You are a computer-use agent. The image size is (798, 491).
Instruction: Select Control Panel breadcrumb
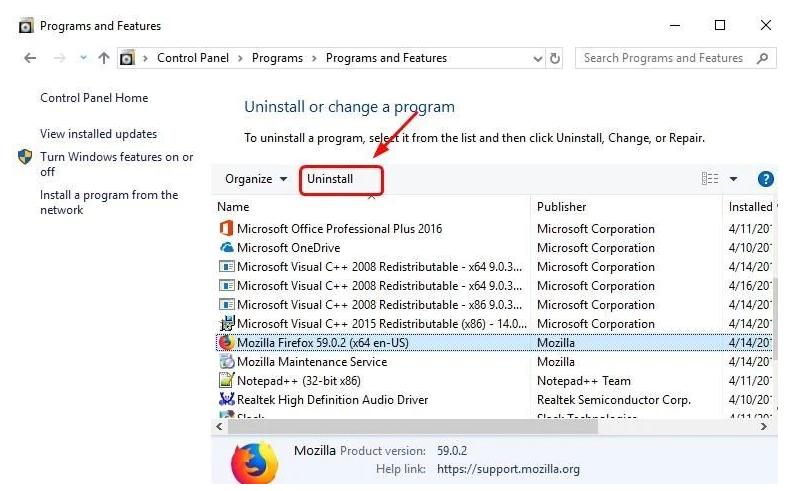tap(193, 58)
